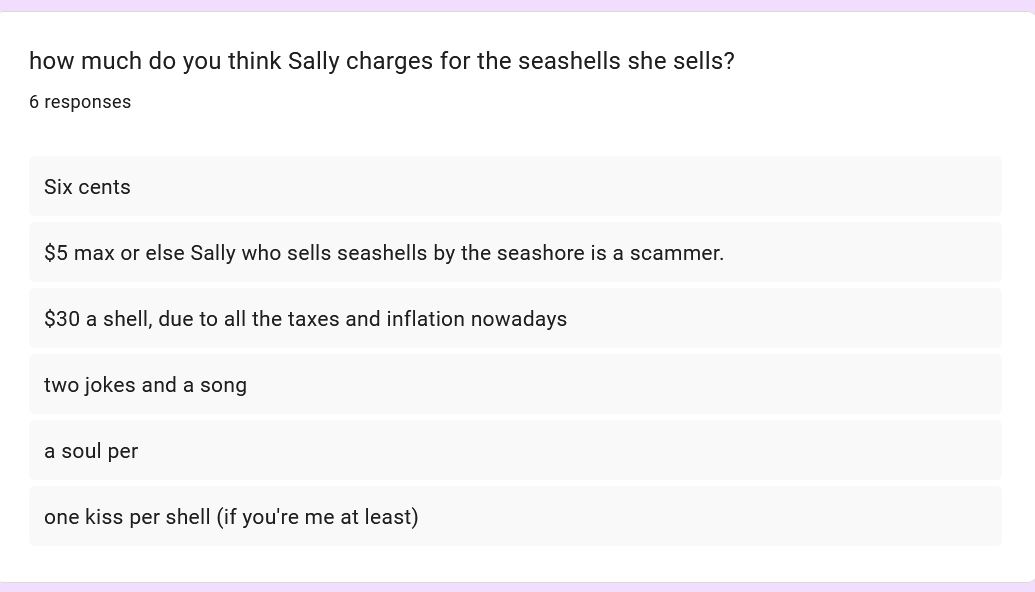Viewport: 1035px width, 592px height.
Task: Click the "(if you're me at least)" parenthetical
Action: 317,517
